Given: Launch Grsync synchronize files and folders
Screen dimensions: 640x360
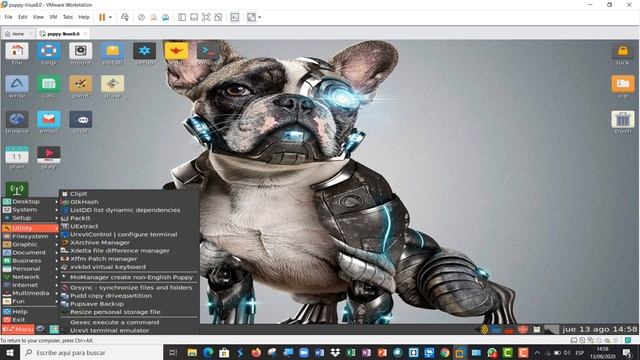Looking at the screenshot, I should tap(129, 287).
